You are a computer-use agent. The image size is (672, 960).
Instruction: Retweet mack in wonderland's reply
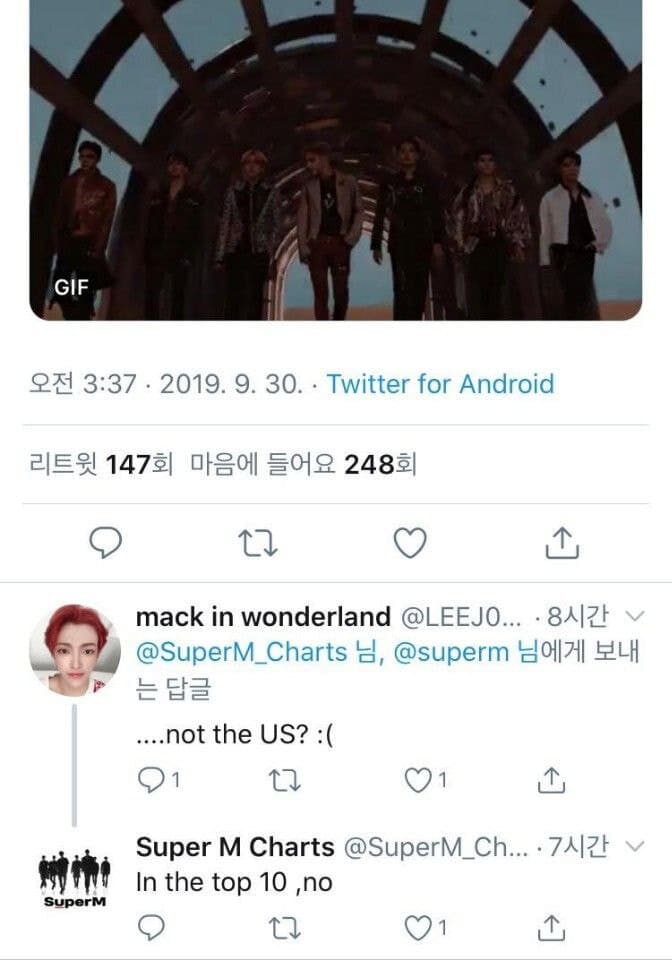tap(285, 780)
